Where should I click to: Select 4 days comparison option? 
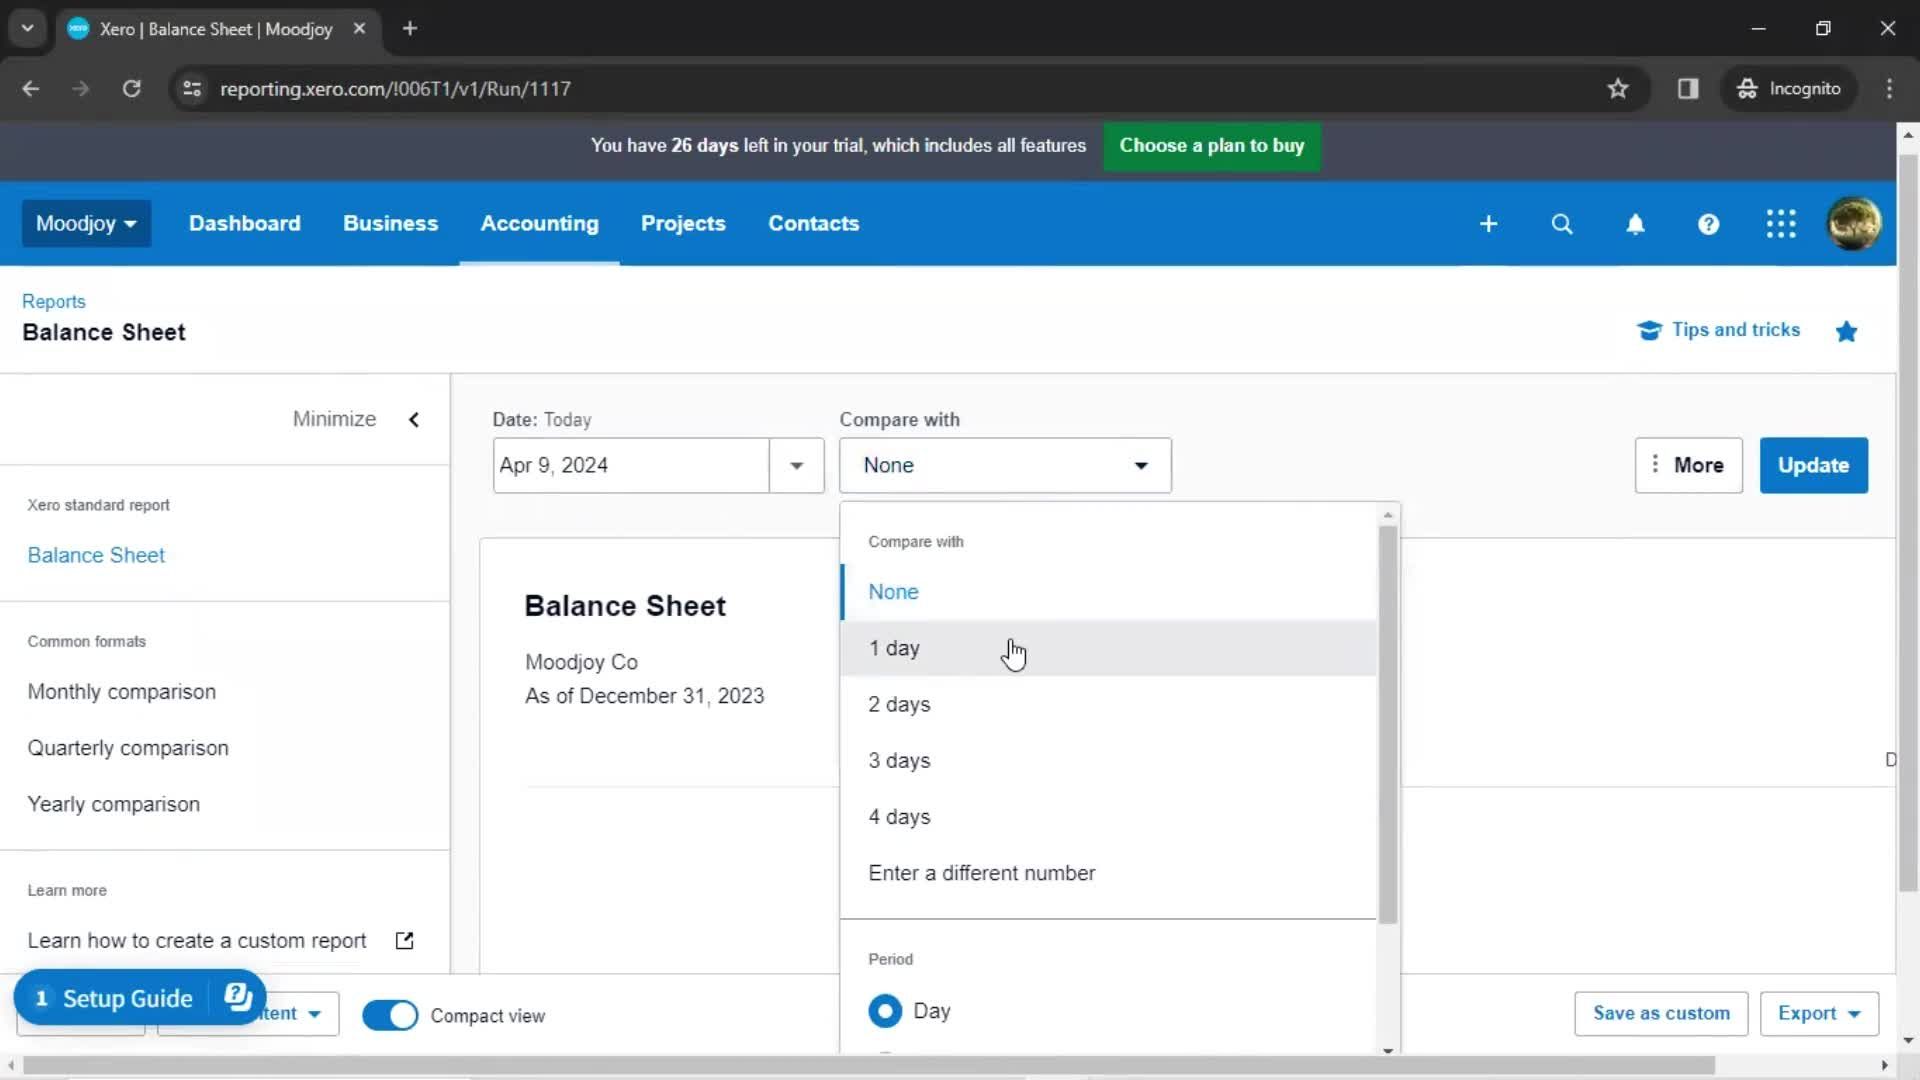1108,817
